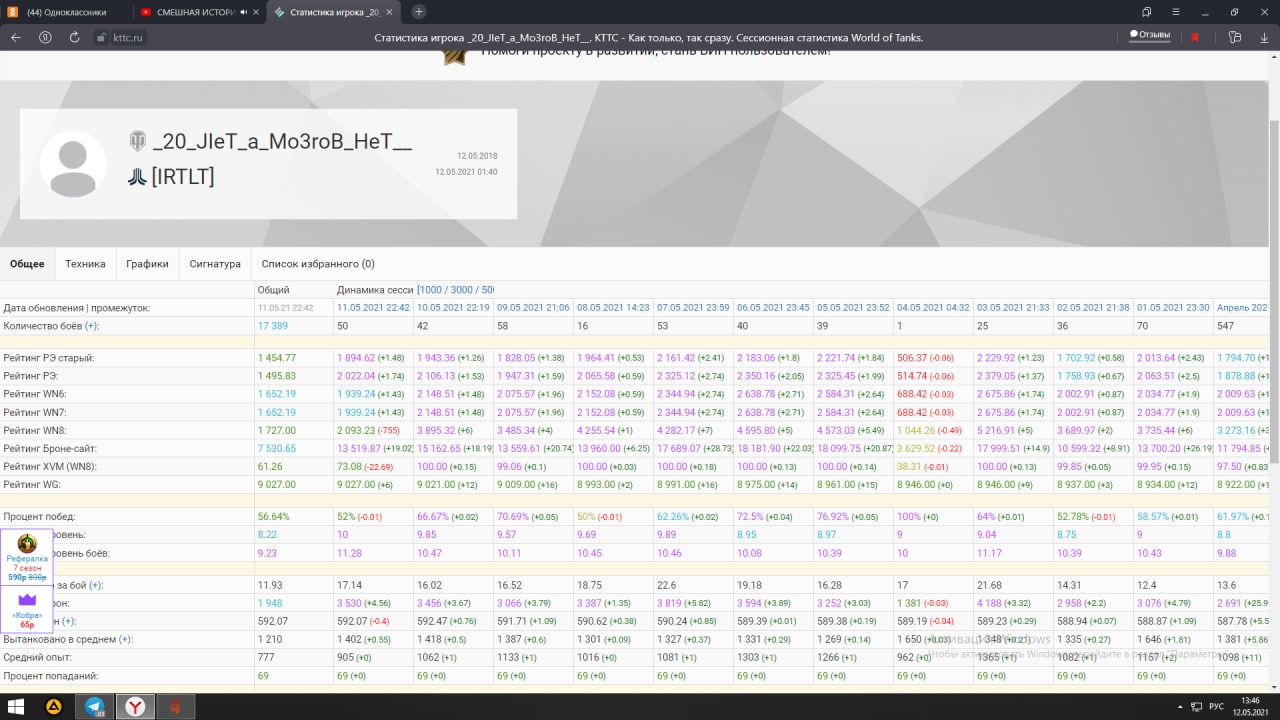Image resolution: width=1280 pixels, height=720 pixels.
Task: Expand (+) next to за бой row
Action: pyautogui.click(x=96, y=585)
